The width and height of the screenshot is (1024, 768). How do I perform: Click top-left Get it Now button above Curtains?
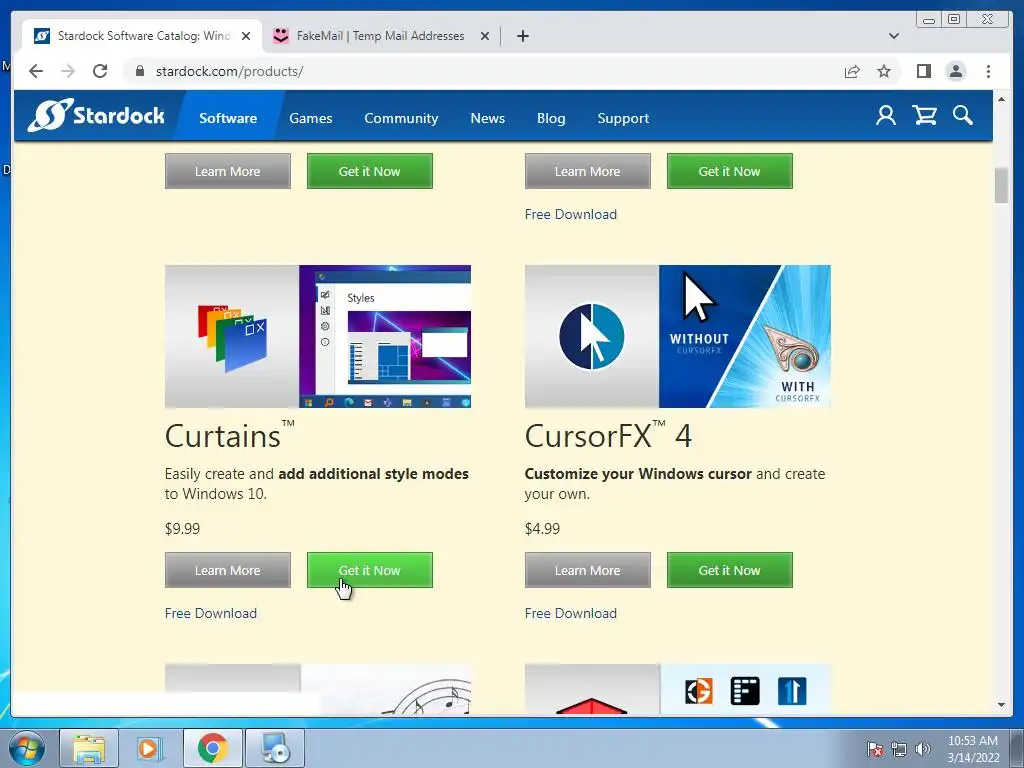pos(370,171)
